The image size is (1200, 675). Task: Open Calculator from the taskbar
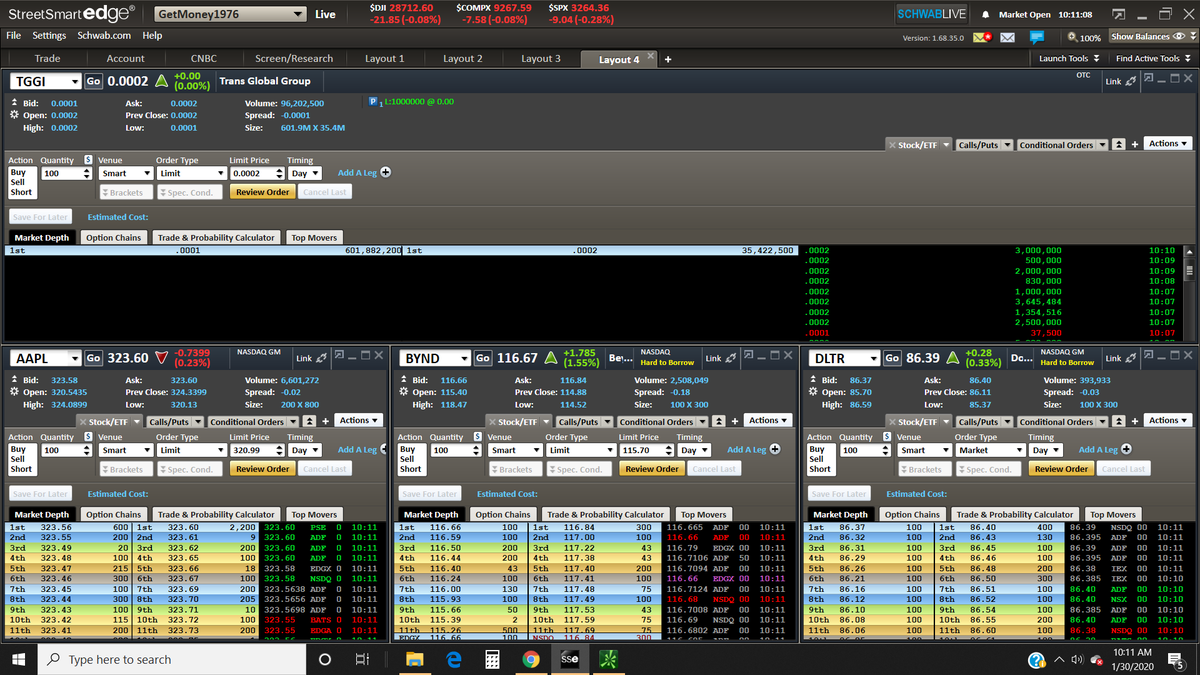click(491, 659)
